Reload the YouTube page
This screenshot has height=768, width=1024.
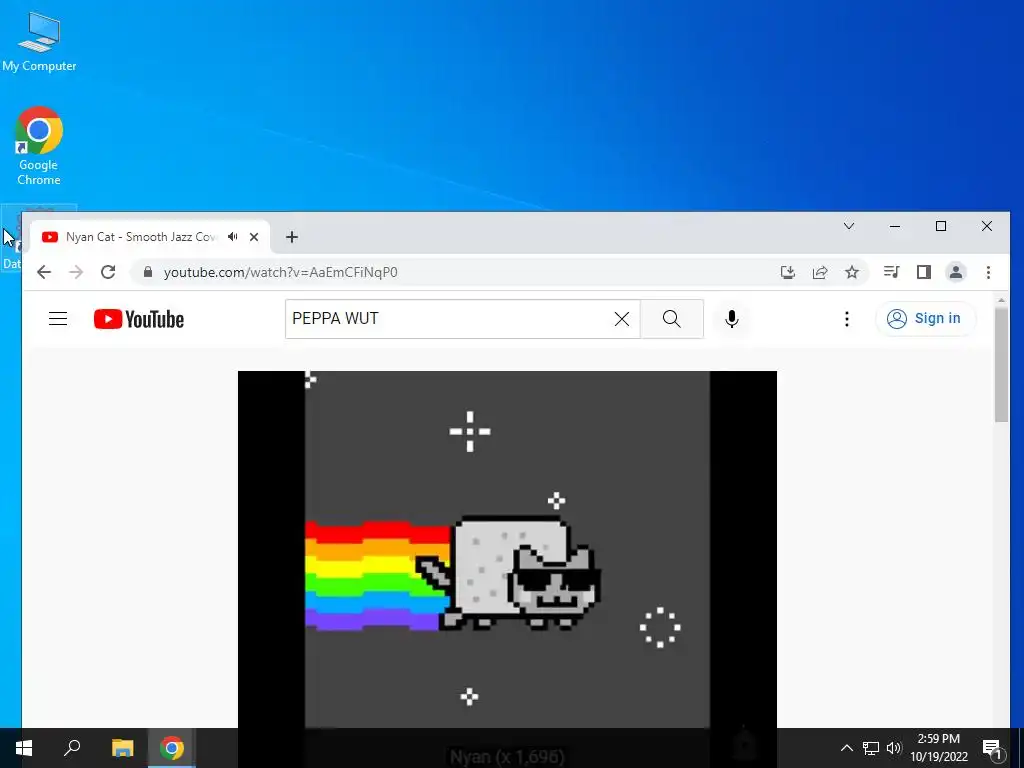tap(108, 272)
